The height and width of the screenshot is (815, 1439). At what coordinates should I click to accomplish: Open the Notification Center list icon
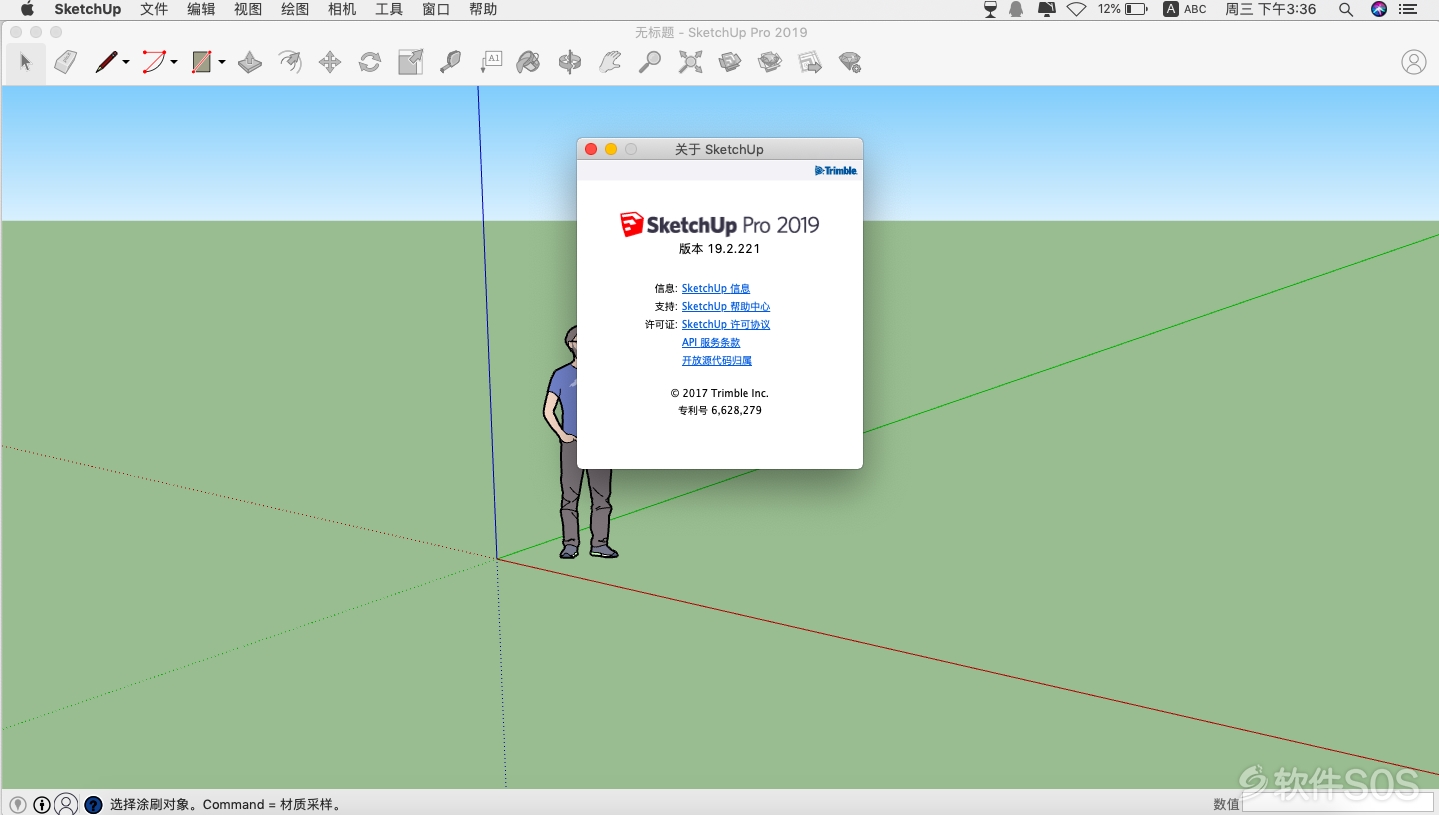tap(1408, 9)
